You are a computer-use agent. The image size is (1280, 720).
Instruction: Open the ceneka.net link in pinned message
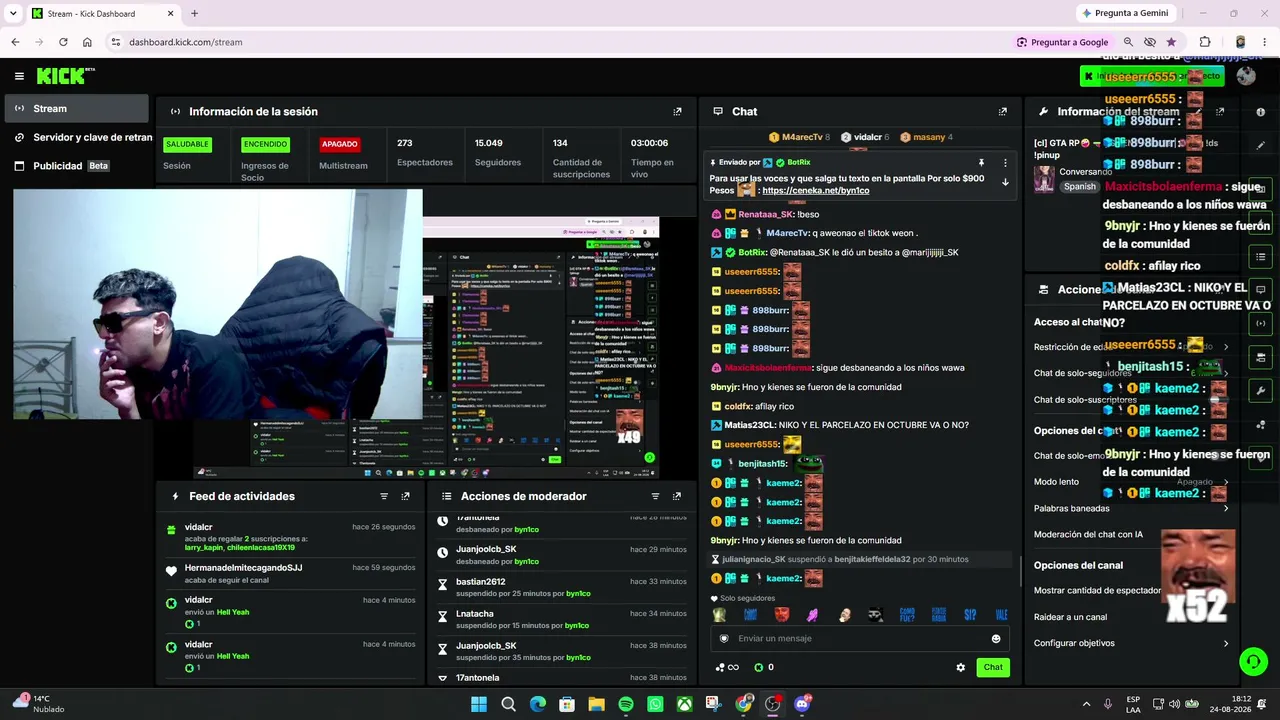(x=815, y=190)
